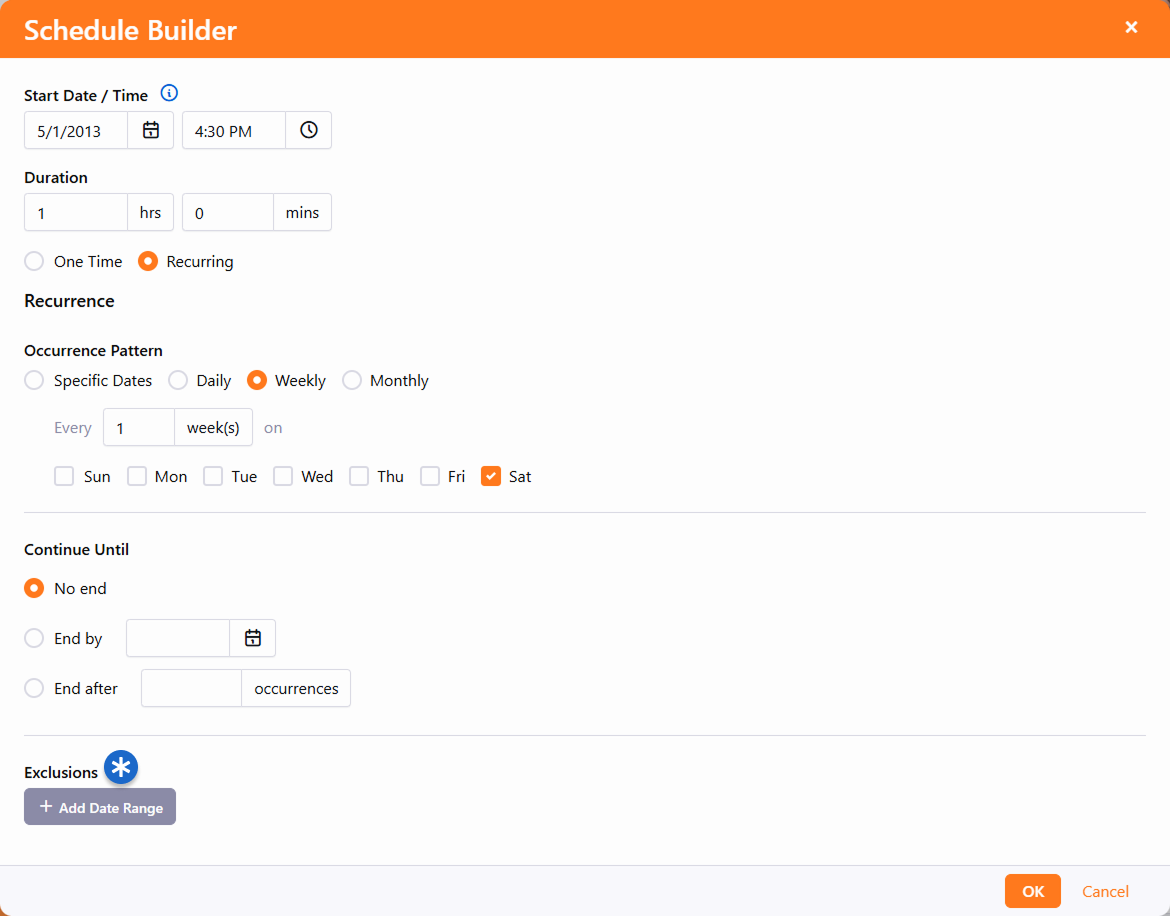The image size is (1170, 916).
Task: Click the occurrences count input field
Action: [x=191, y=688]
